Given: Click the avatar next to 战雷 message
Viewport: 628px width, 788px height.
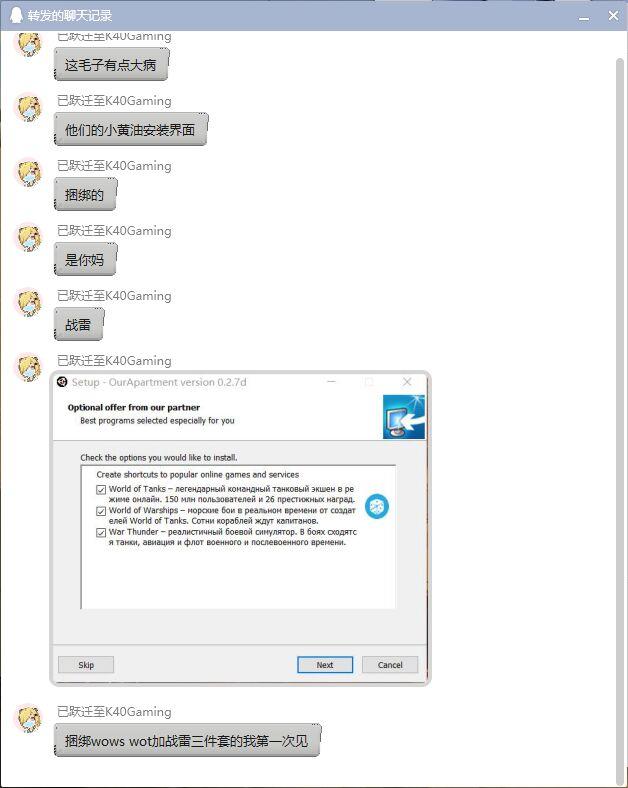Looking at the screenshot, I should pos(29,302).
